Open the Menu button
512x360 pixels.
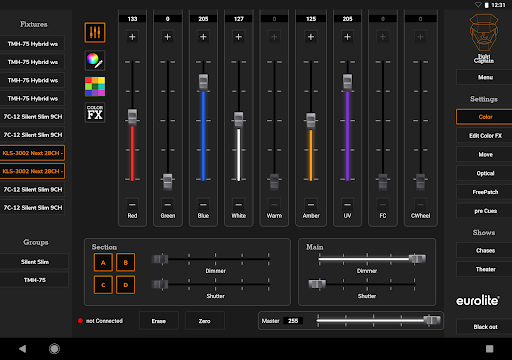(x=485, y=77)
